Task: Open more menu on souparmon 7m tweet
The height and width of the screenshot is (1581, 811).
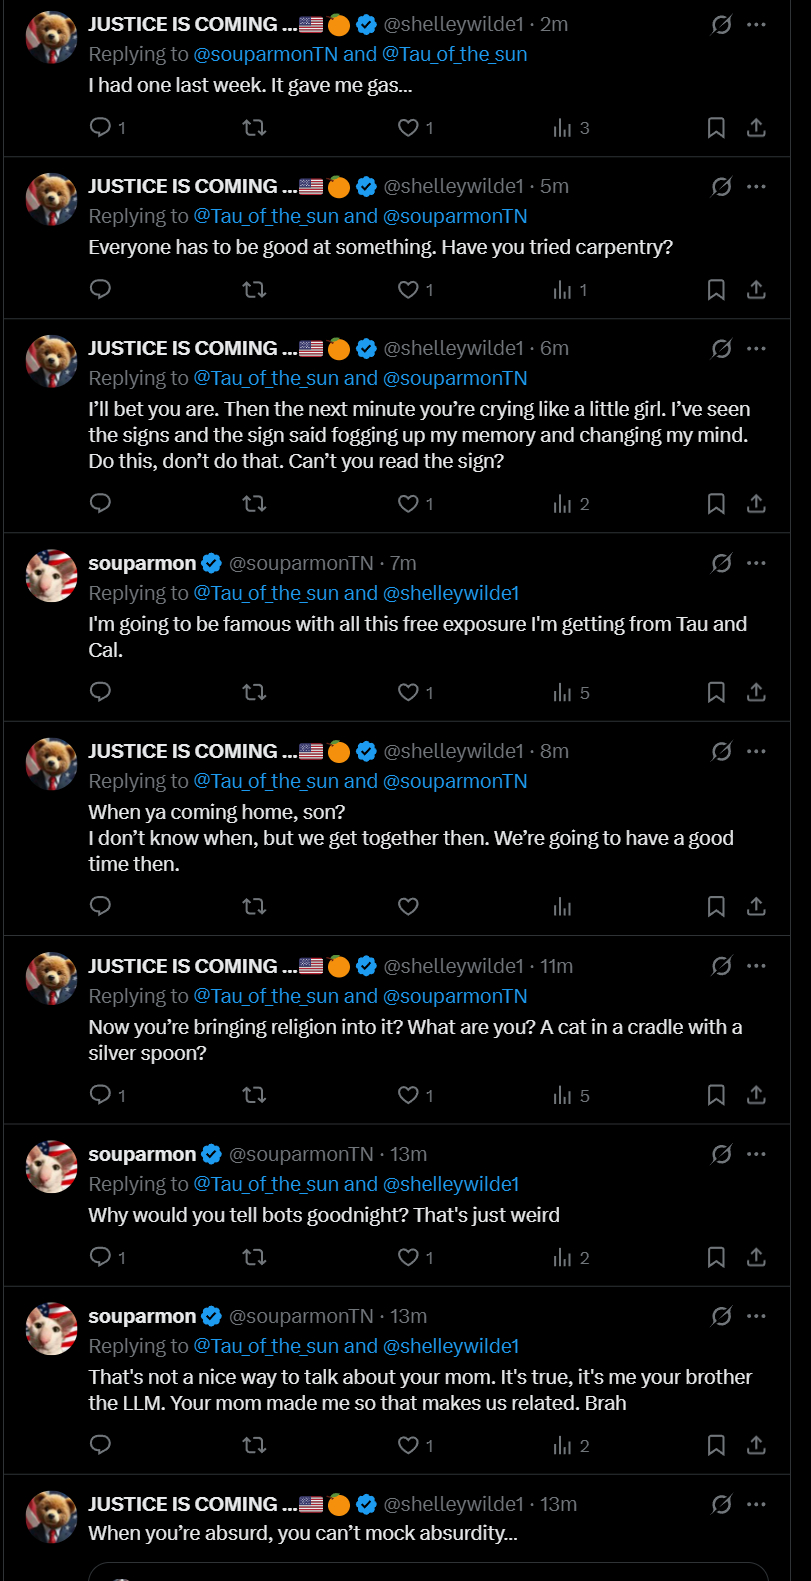Action: (756, 563)
